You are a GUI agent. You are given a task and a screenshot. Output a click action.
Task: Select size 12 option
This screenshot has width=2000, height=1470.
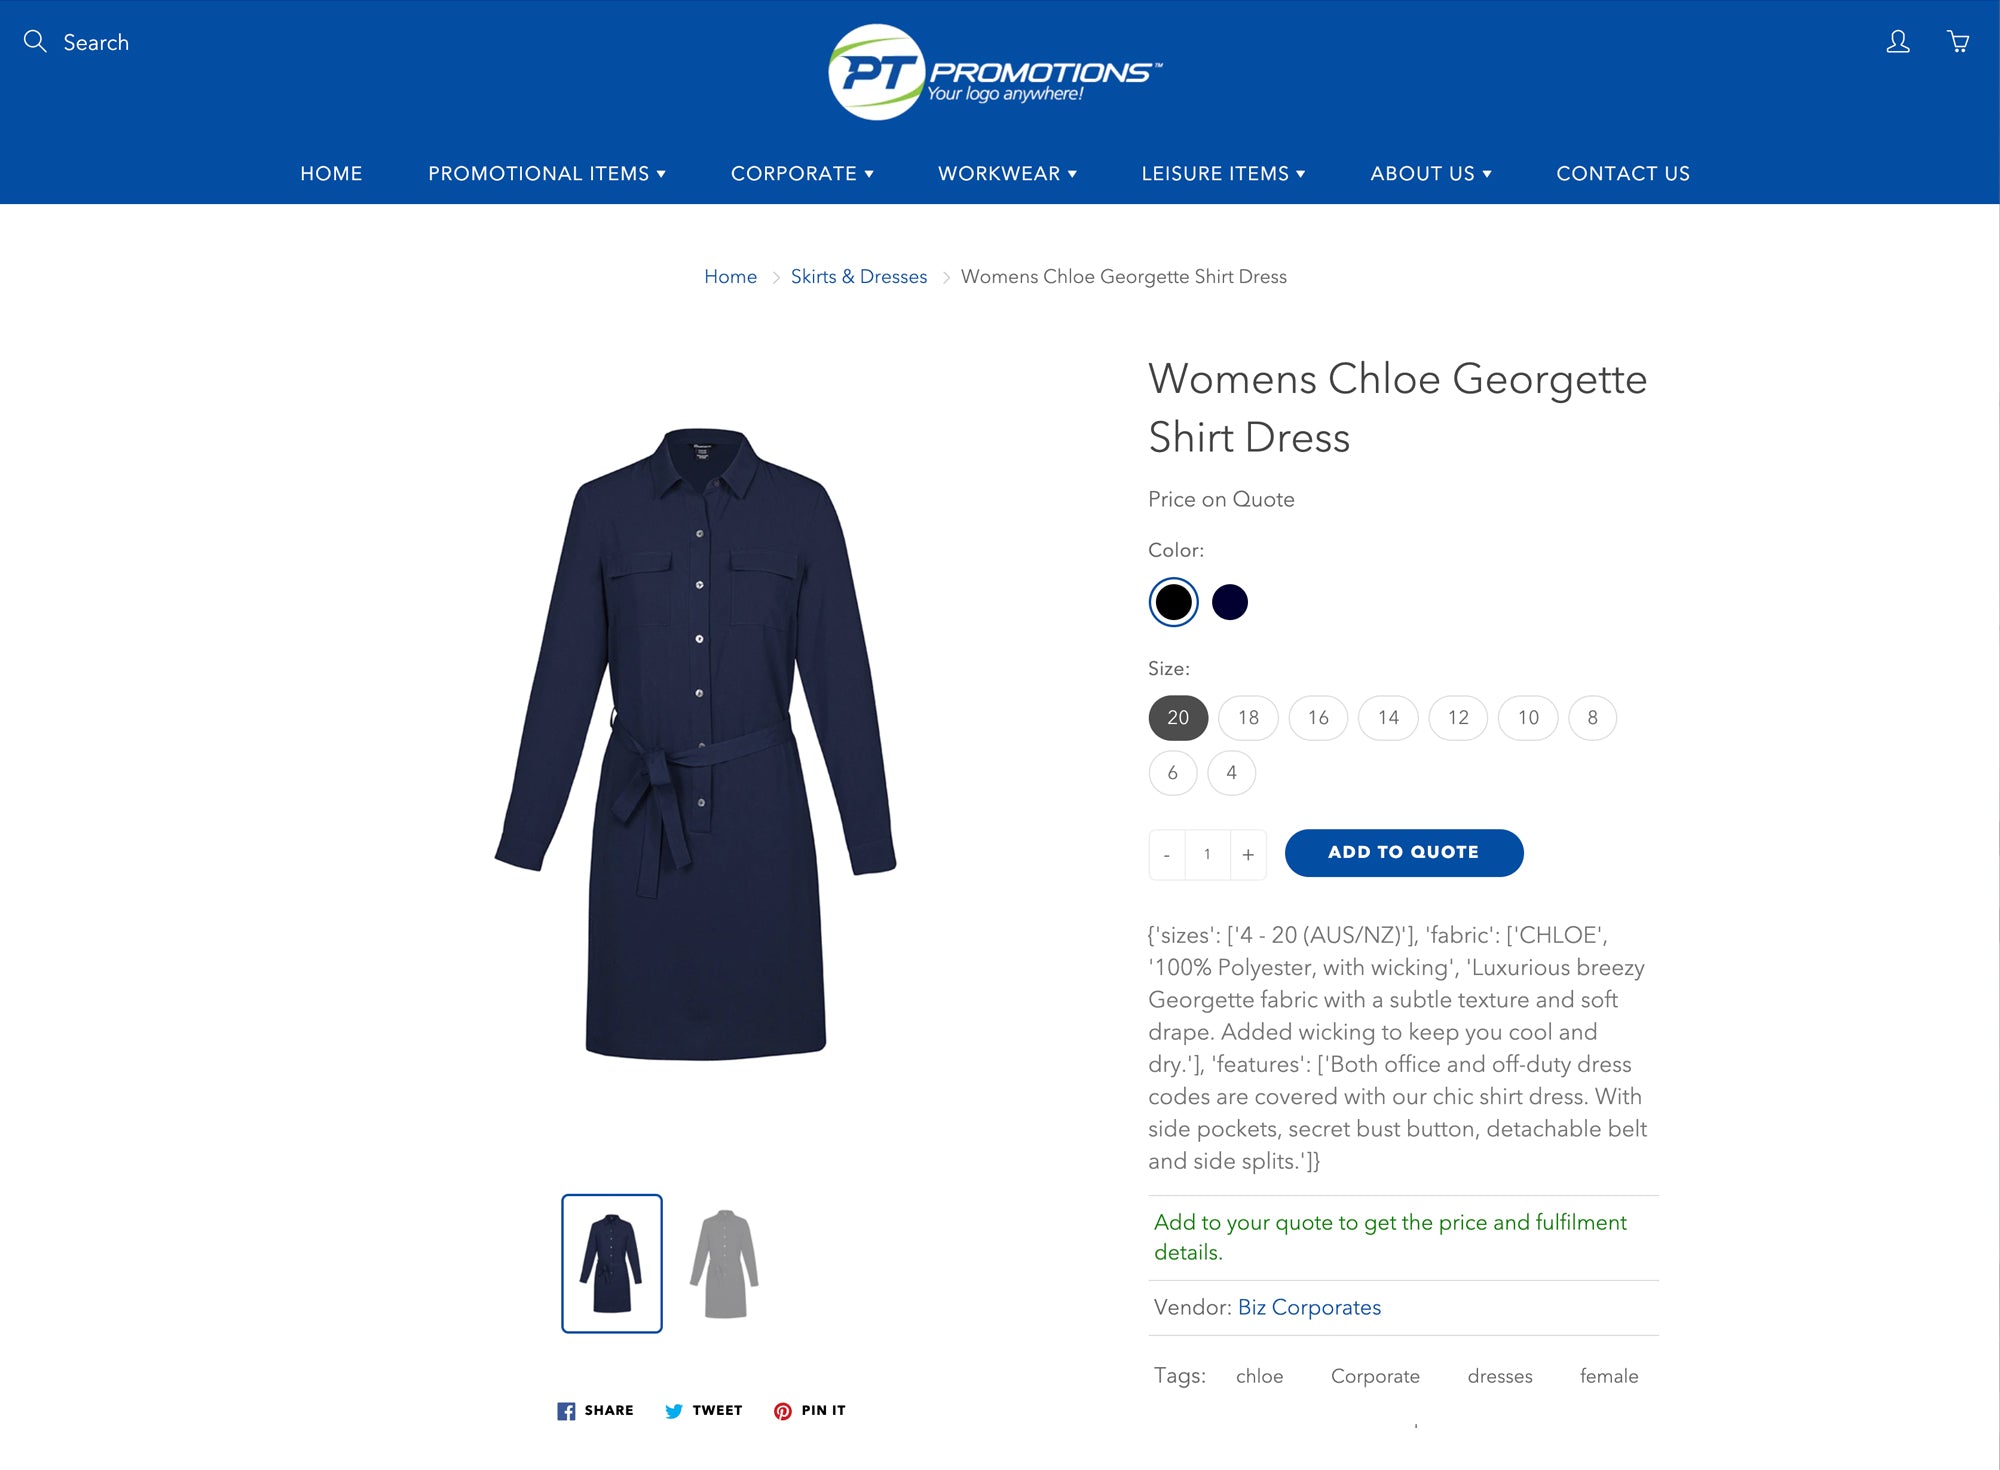[1458, 718]
